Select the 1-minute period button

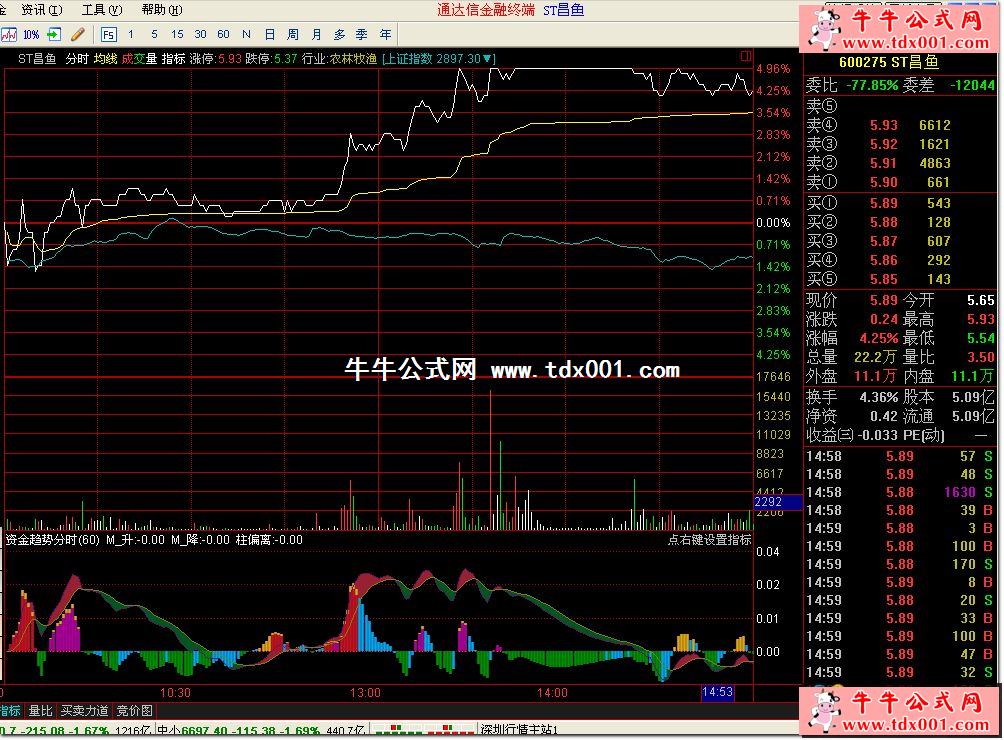[131, 35]
